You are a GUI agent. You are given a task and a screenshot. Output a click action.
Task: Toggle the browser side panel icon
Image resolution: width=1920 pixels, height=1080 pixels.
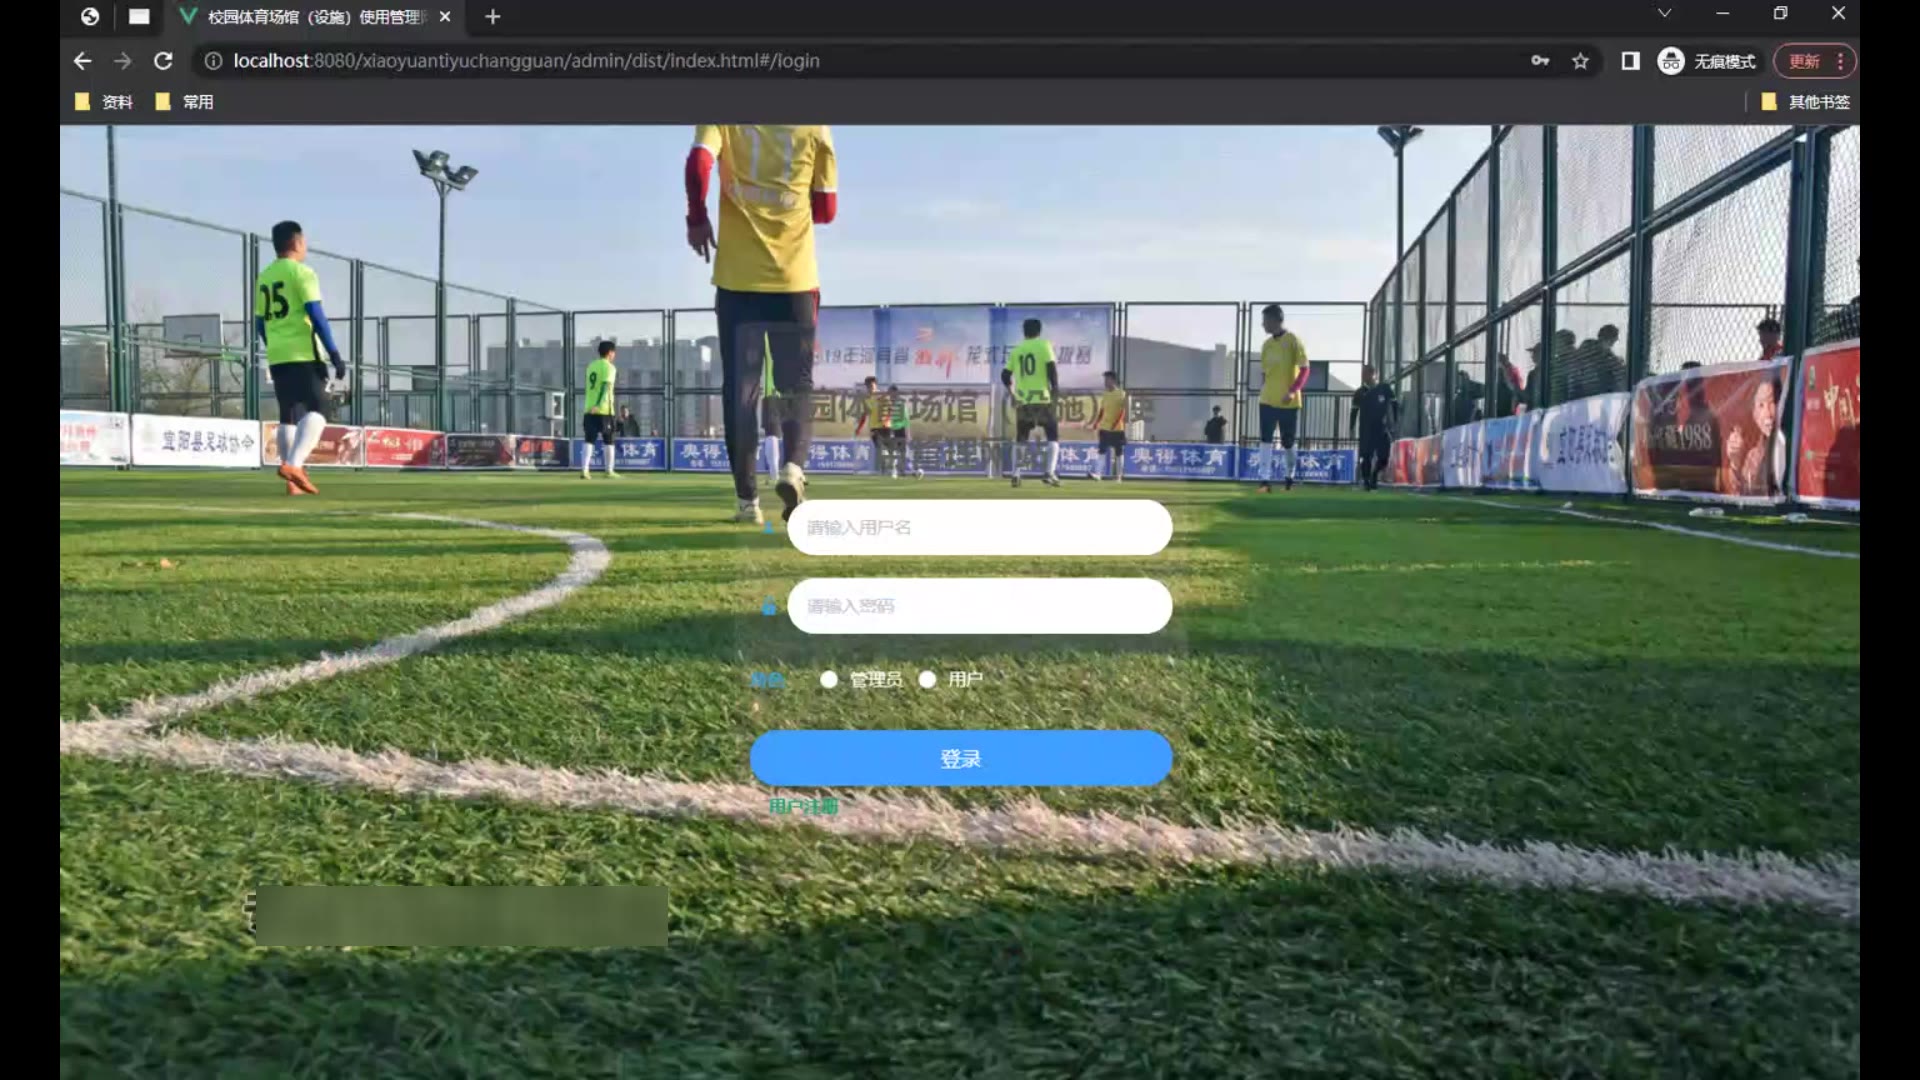(x=1630, y=61)
